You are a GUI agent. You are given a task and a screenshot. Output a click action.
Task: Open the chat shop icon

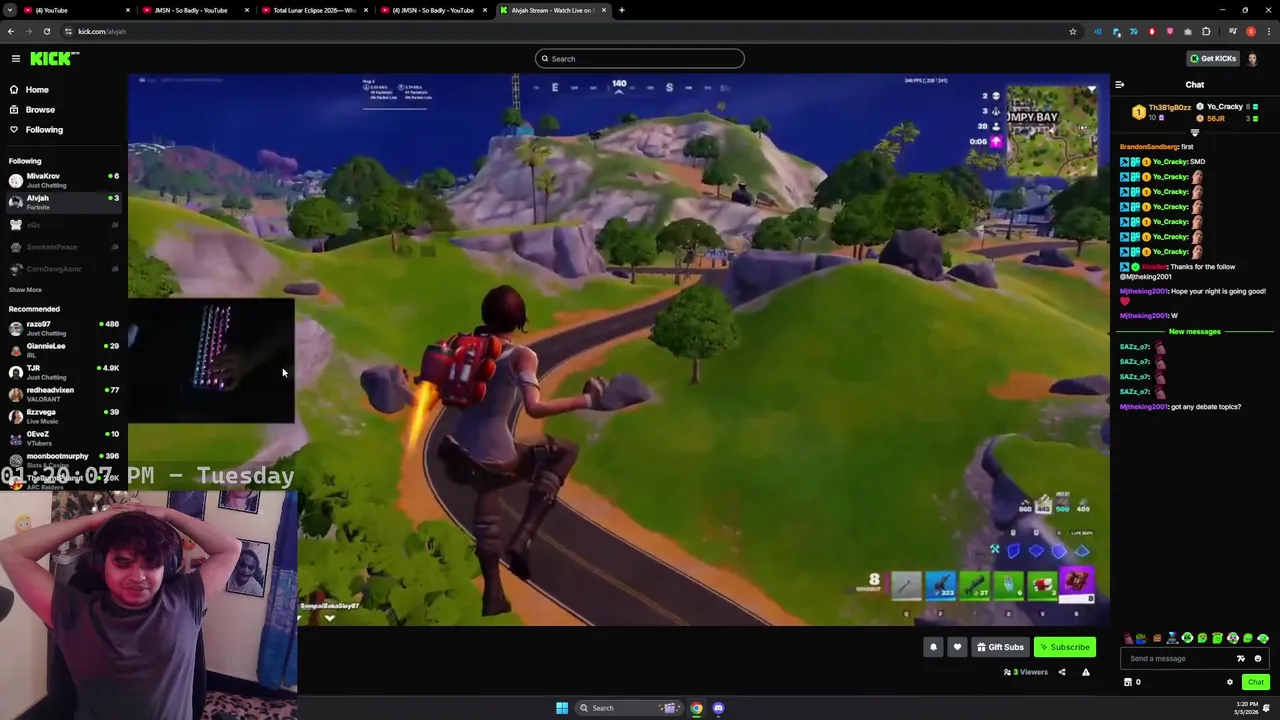click(x=1128, y=682)
